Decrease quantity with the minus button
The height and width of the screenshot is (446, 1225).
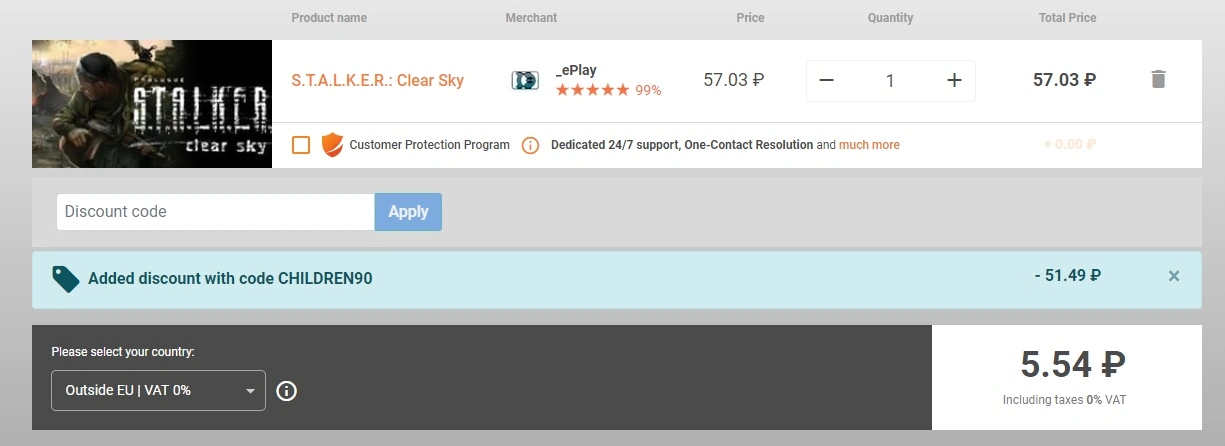click(826, 81)
